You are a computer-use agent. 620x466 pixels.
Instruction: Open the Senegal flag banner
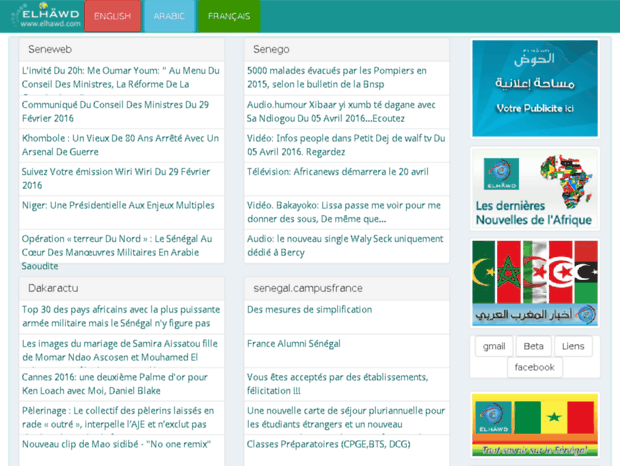tap(535, 425)
